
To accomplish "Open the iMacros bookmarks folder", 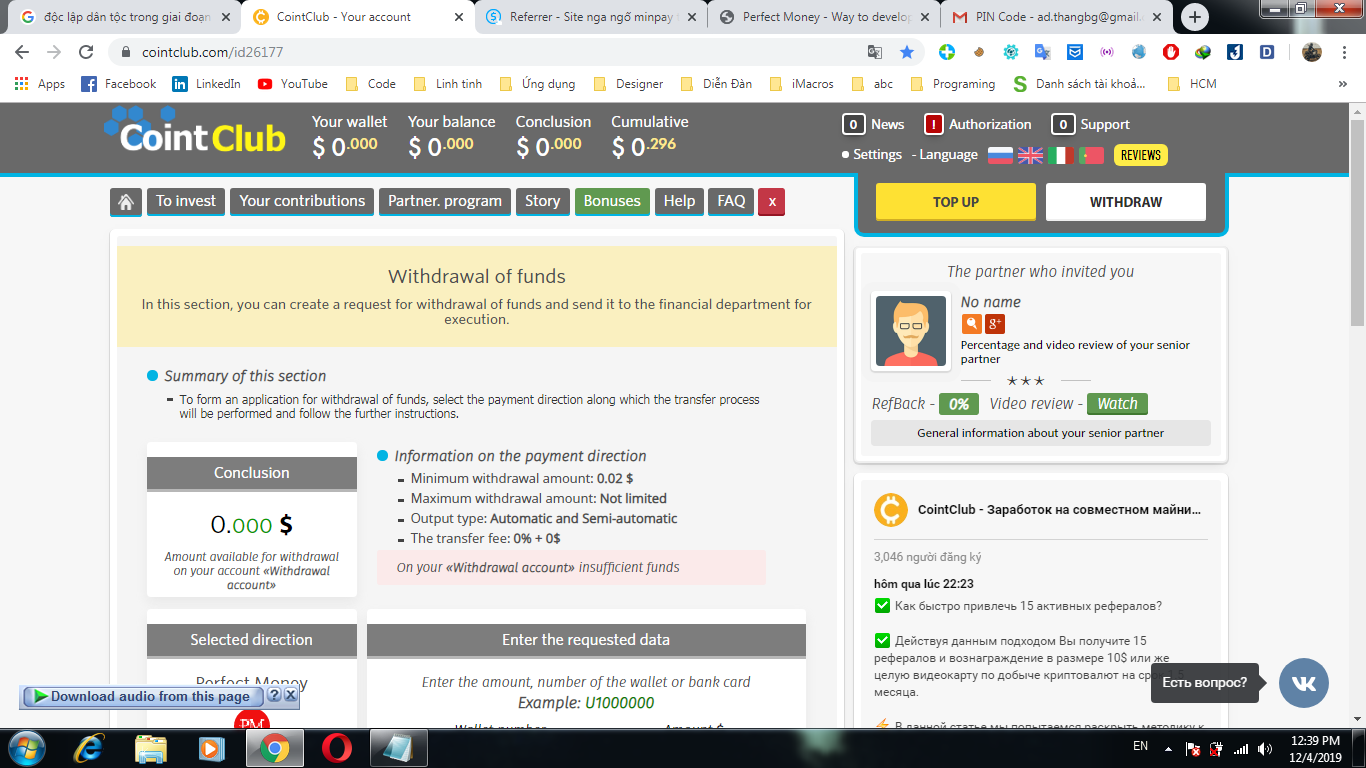I will pyautogui.click(x=801, y=84).
